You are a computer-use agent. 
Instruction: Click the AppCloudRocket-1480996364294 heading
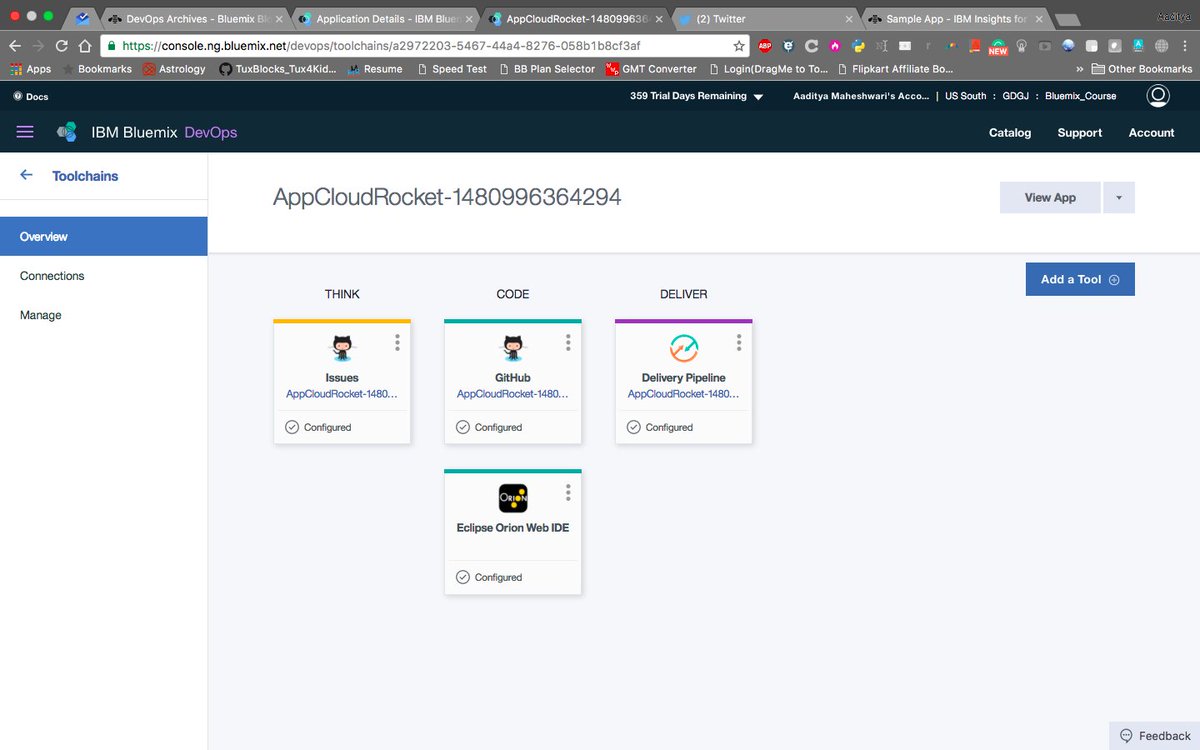click(x=447, y=197)
